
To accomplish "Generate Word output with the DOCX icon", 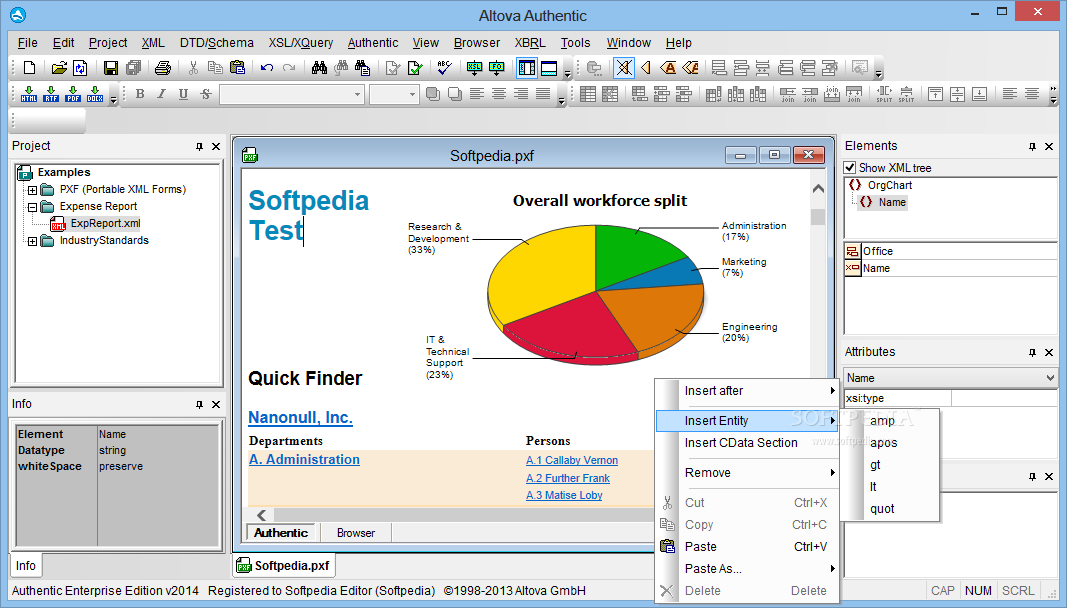I will 95,94.
